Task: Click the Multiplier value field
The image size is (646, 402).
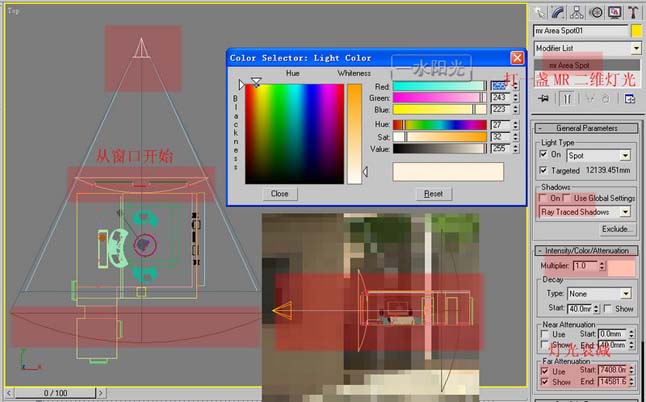Action: [585, 266]
